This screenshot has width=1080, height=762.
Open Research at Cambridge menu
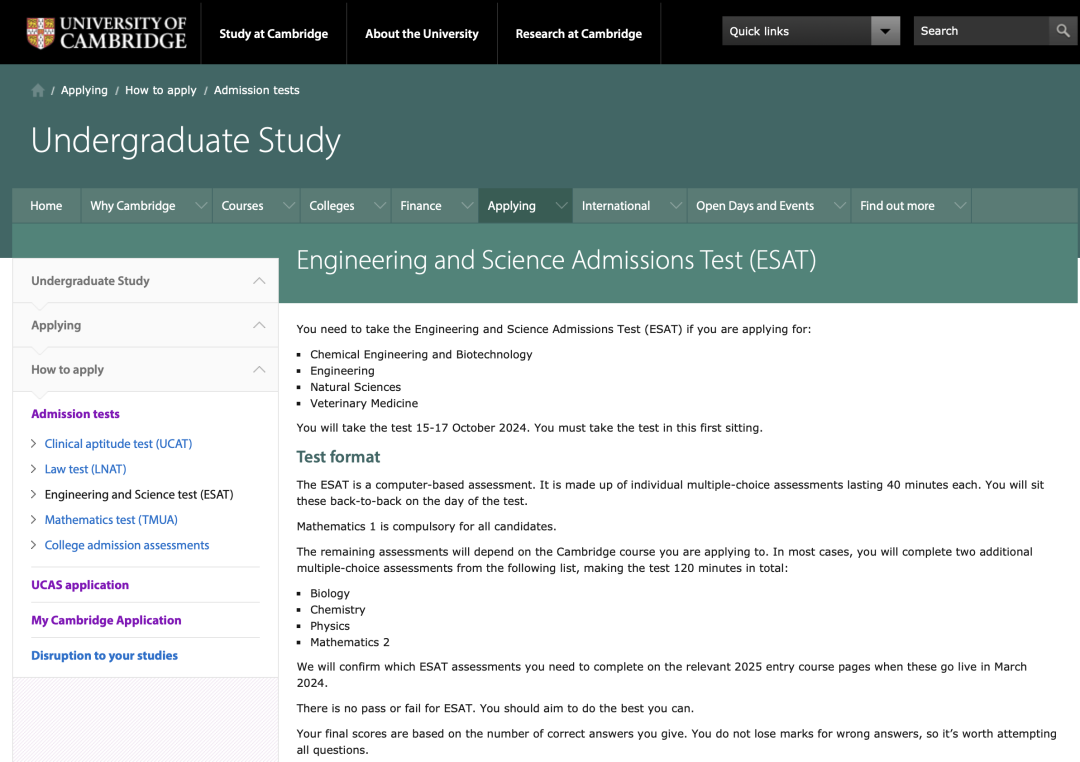(x=579, y=34)
